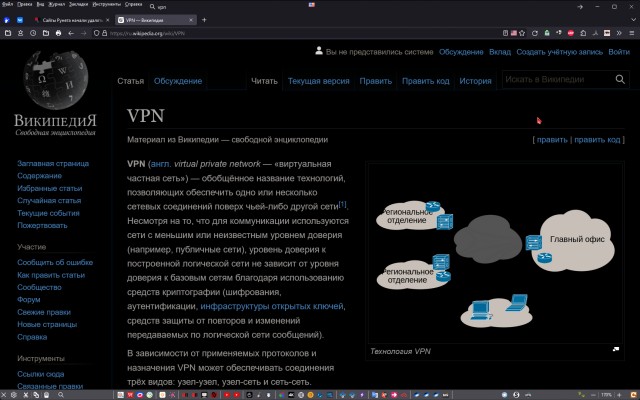This screenshot has width=640, height=400.
Task: Click the flag icon in the title bar
Action: click(311, 5)
